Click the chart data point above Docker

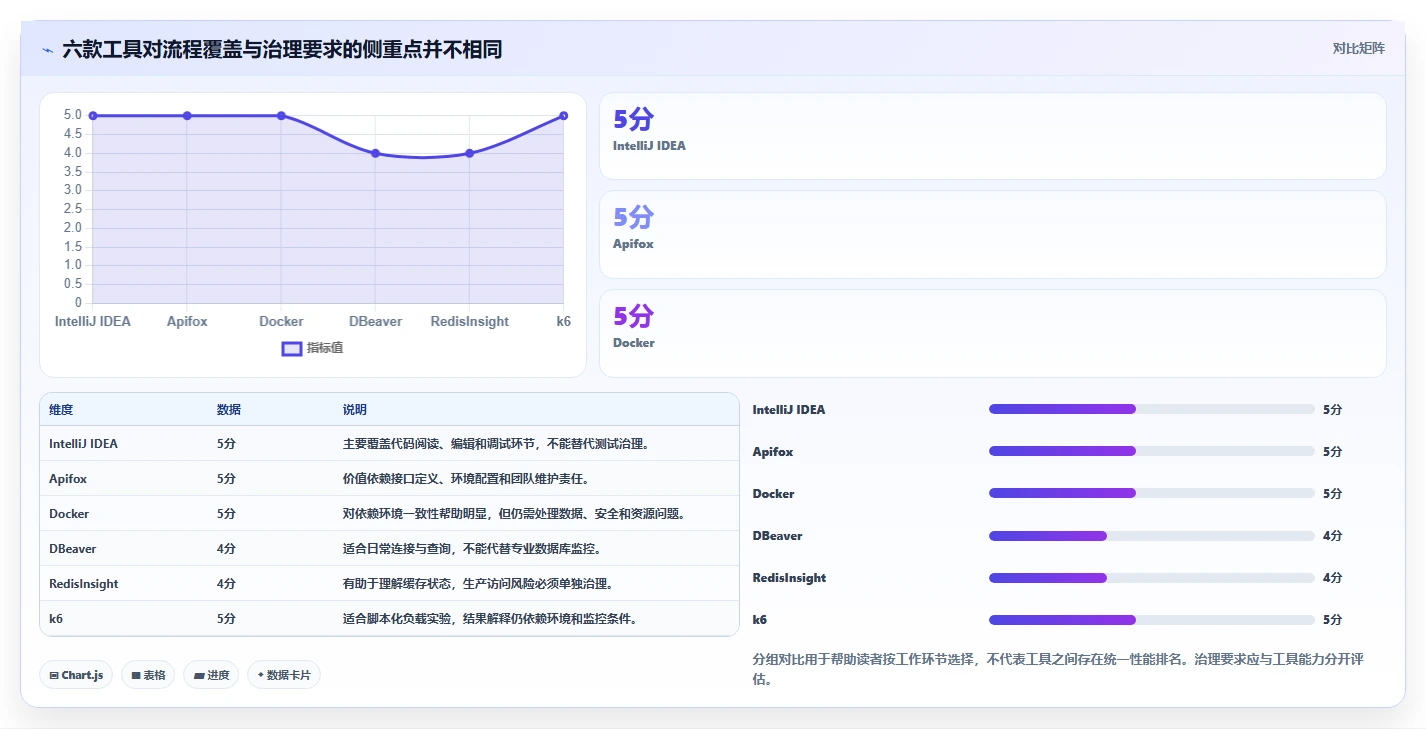(x=281, y=116)
